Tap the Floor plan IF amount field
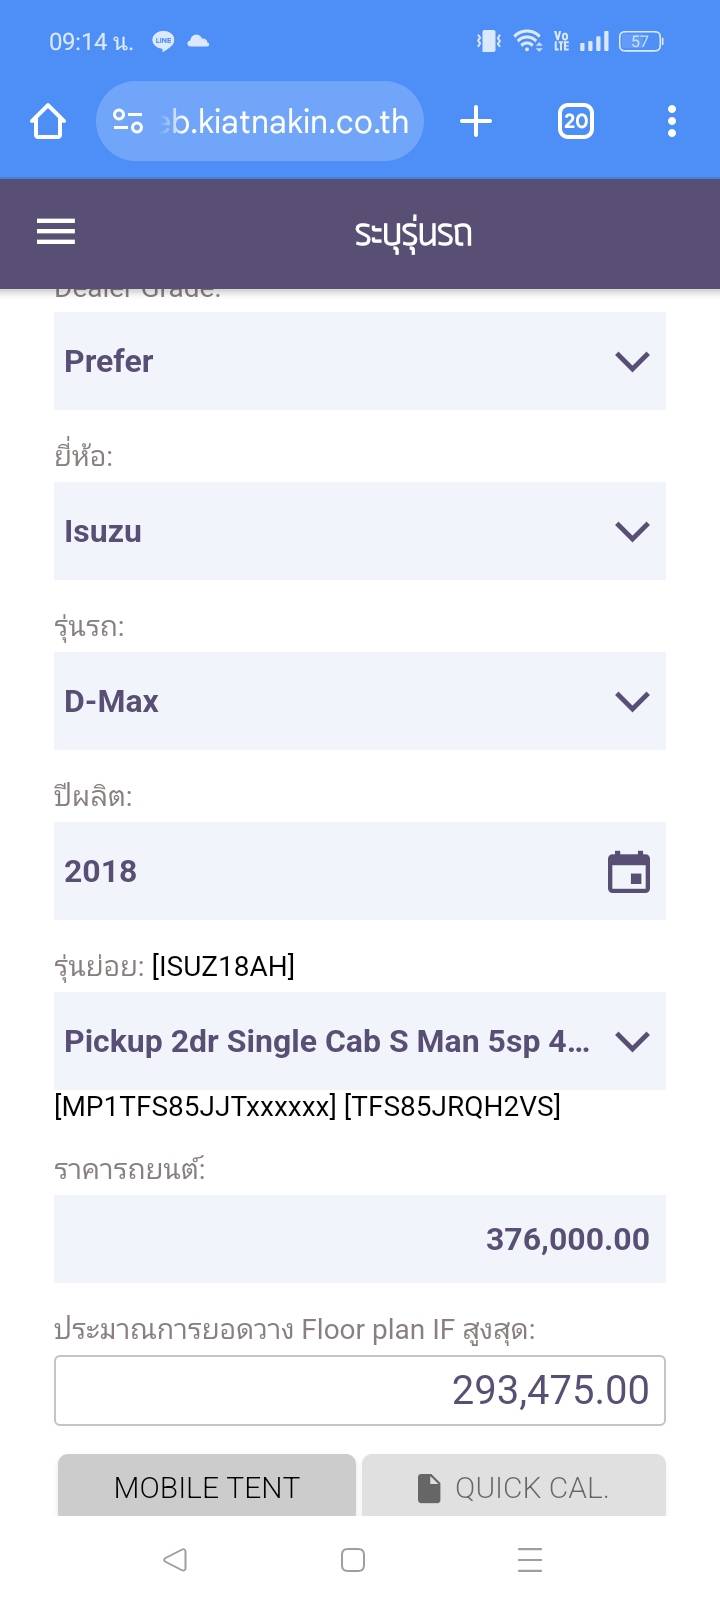 (360, 1390)
